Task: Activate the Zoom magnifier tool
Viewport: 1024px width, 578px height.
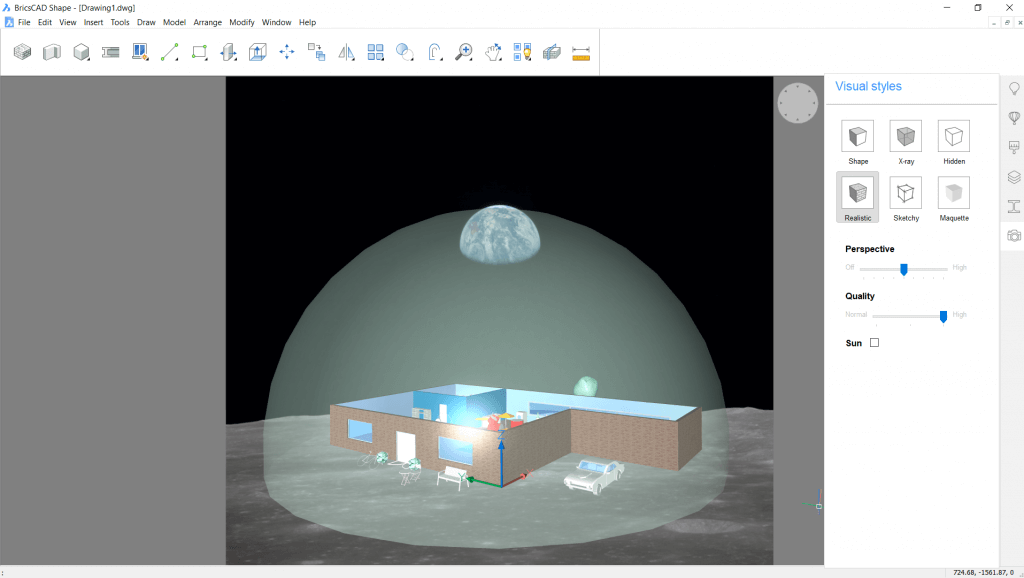Action: (x=464, y=52)
